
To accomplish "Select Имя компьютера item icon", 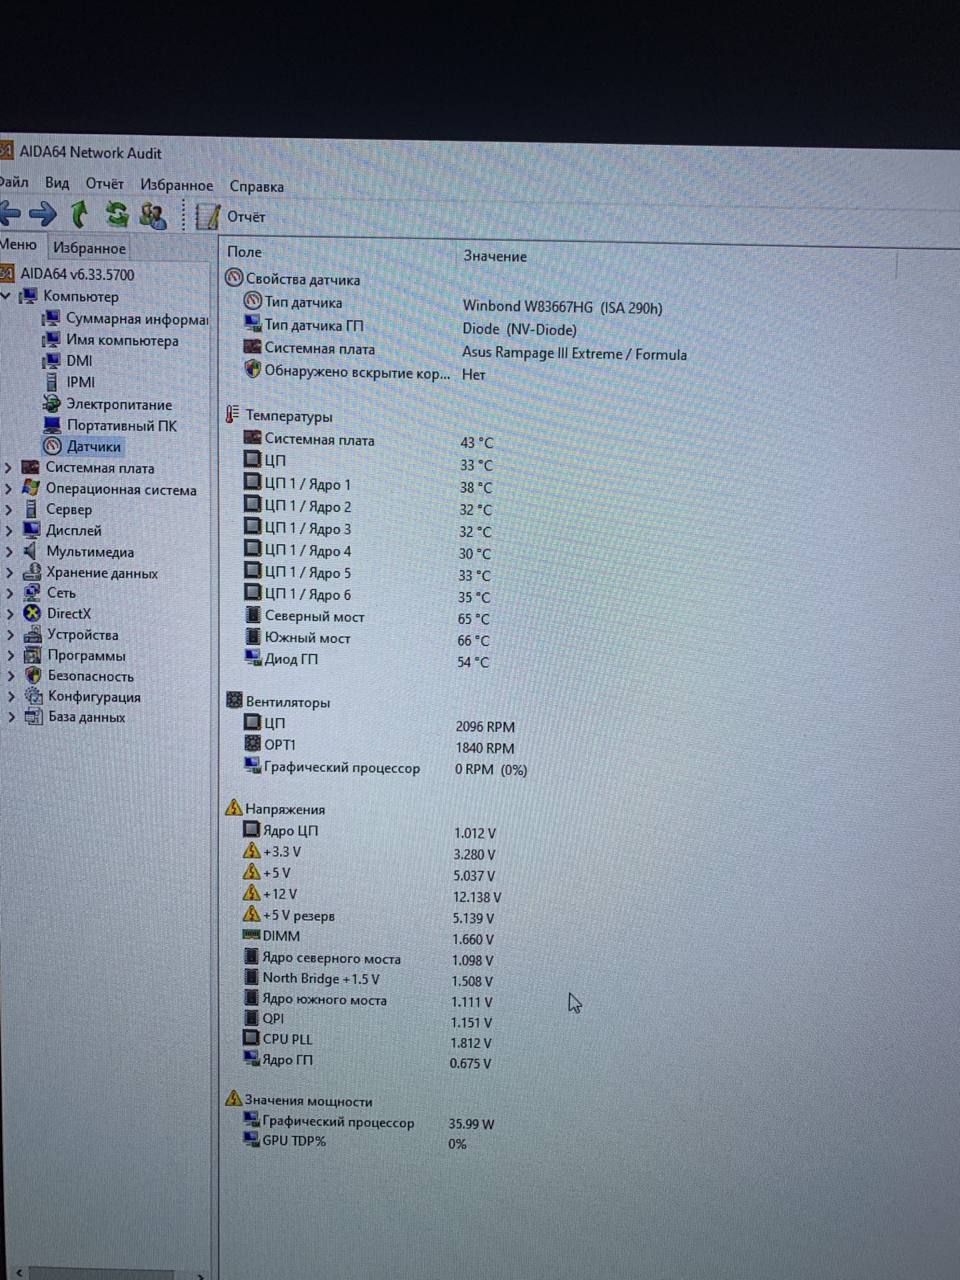I will point(51,340).
